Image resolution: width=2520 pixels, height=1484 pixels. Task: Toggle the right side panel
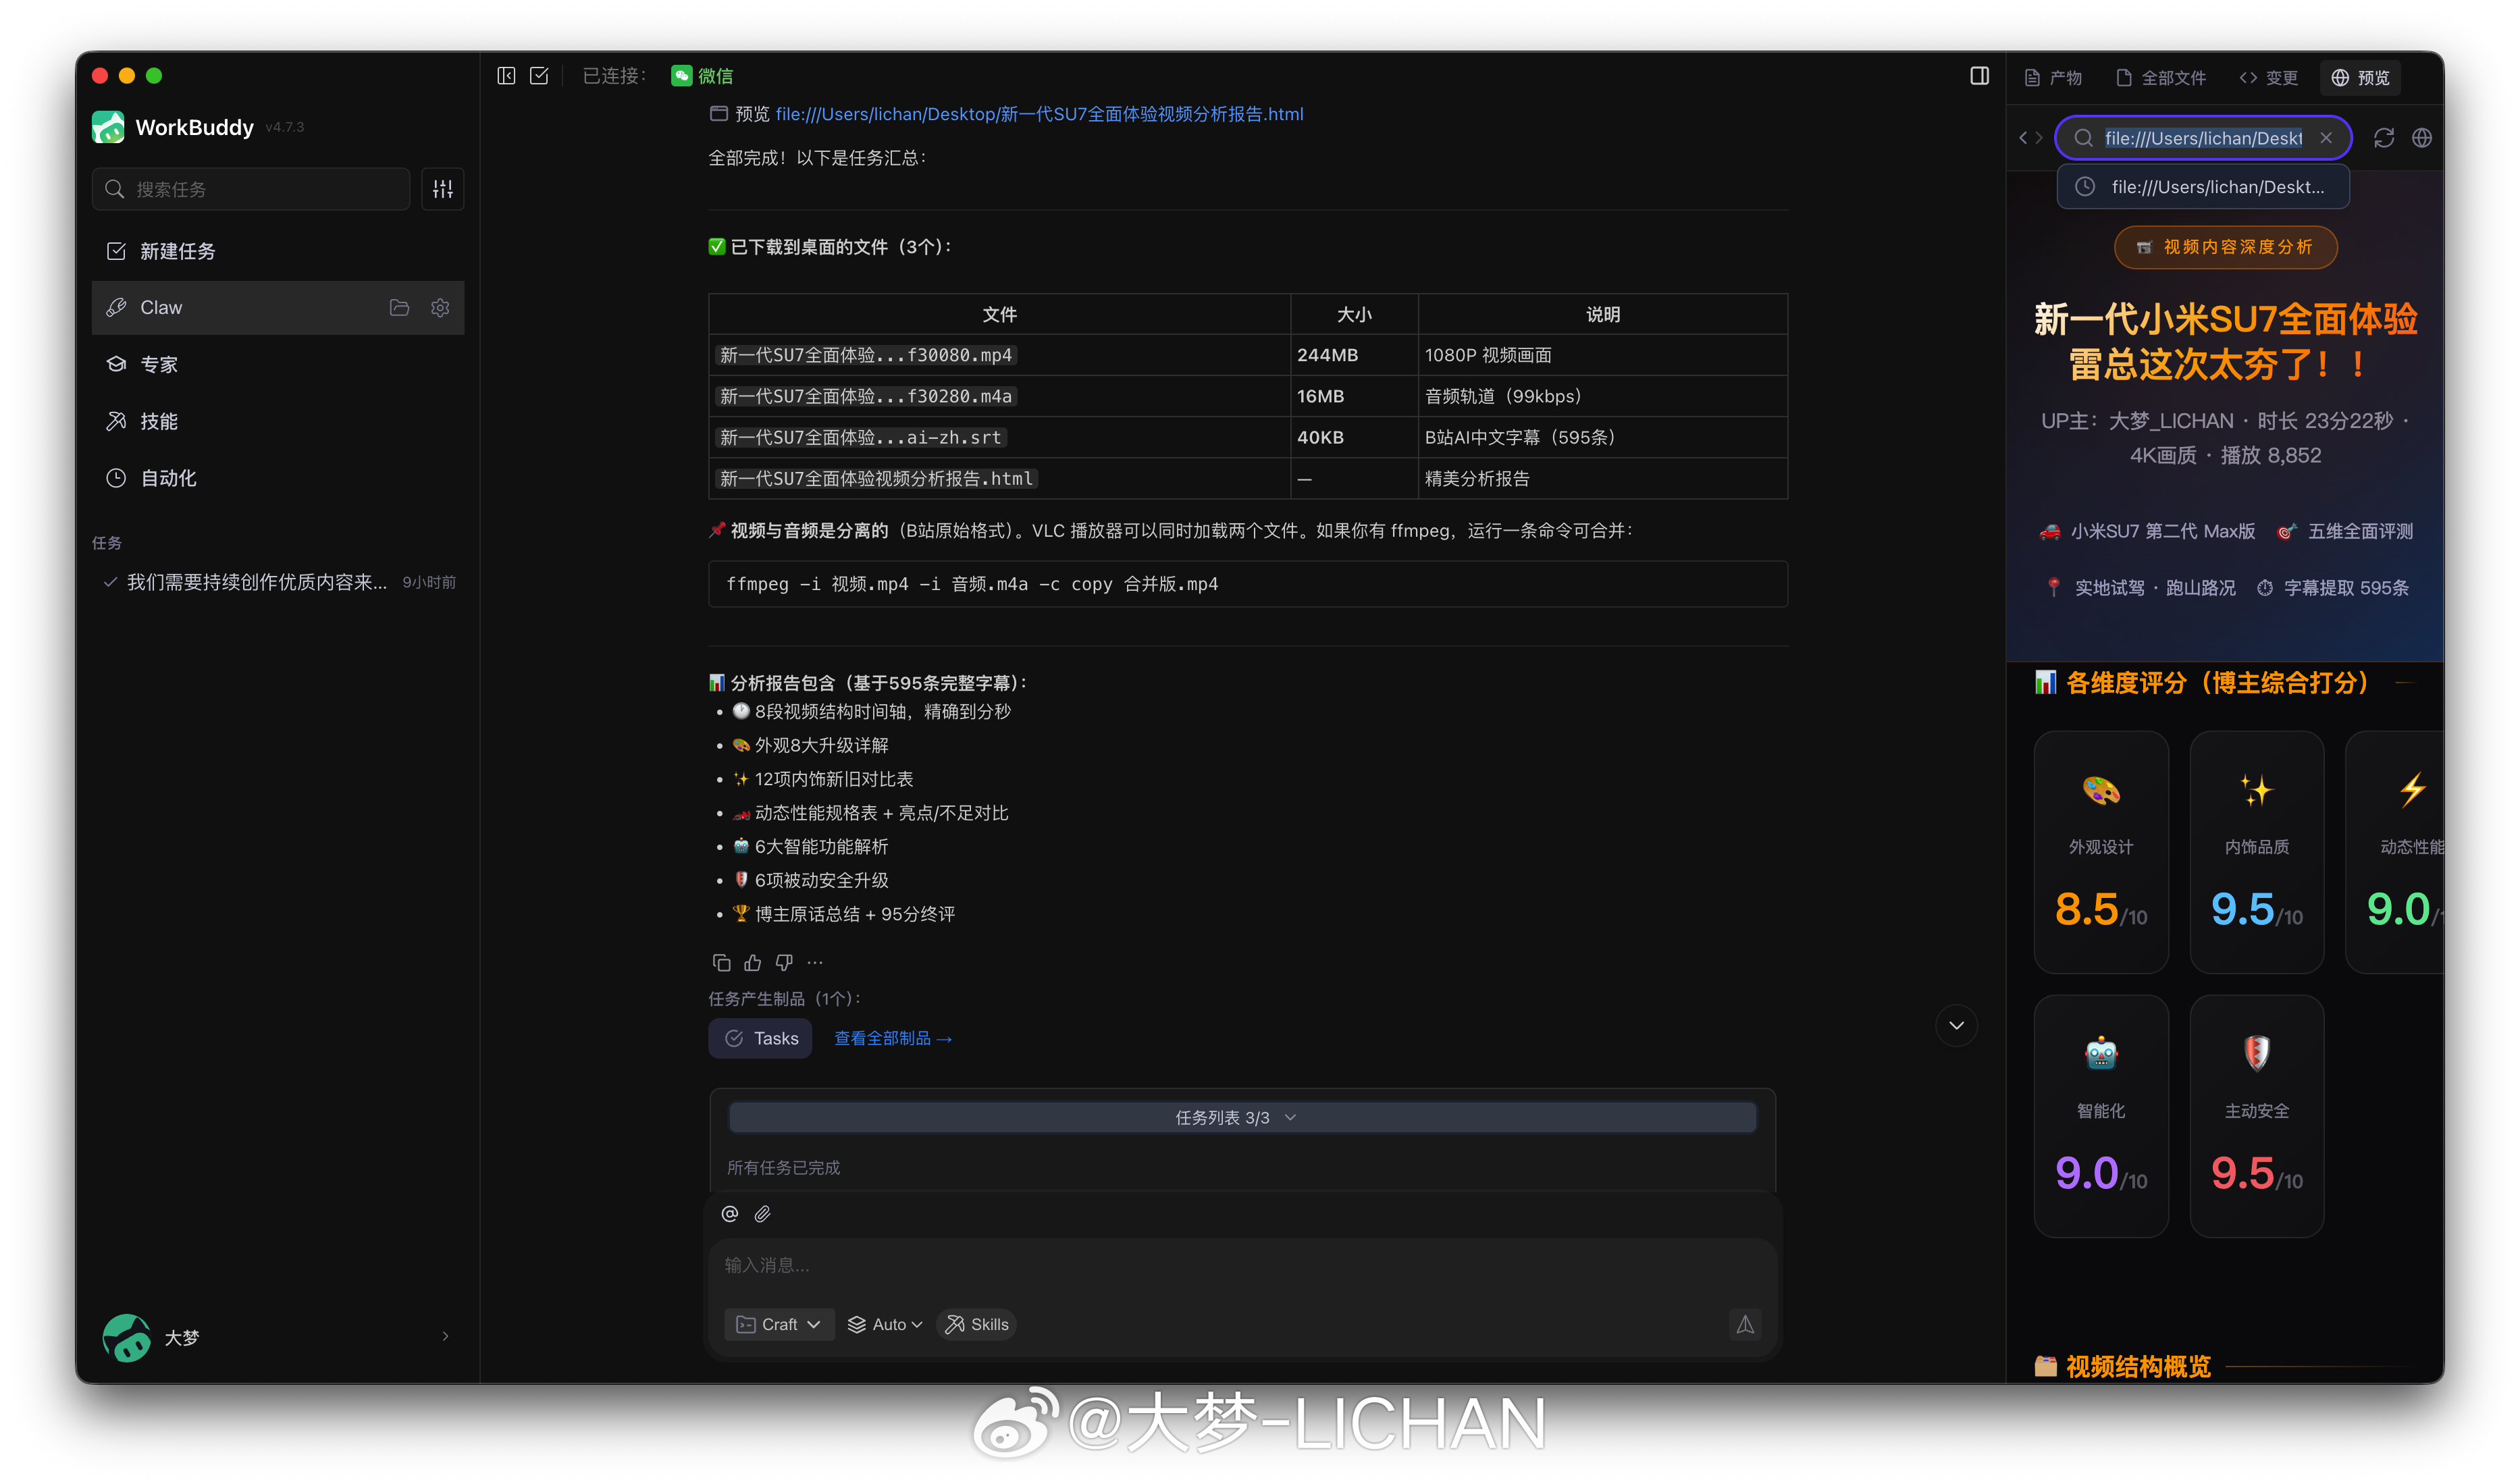pyautogui.click(x=1979, y=76)
